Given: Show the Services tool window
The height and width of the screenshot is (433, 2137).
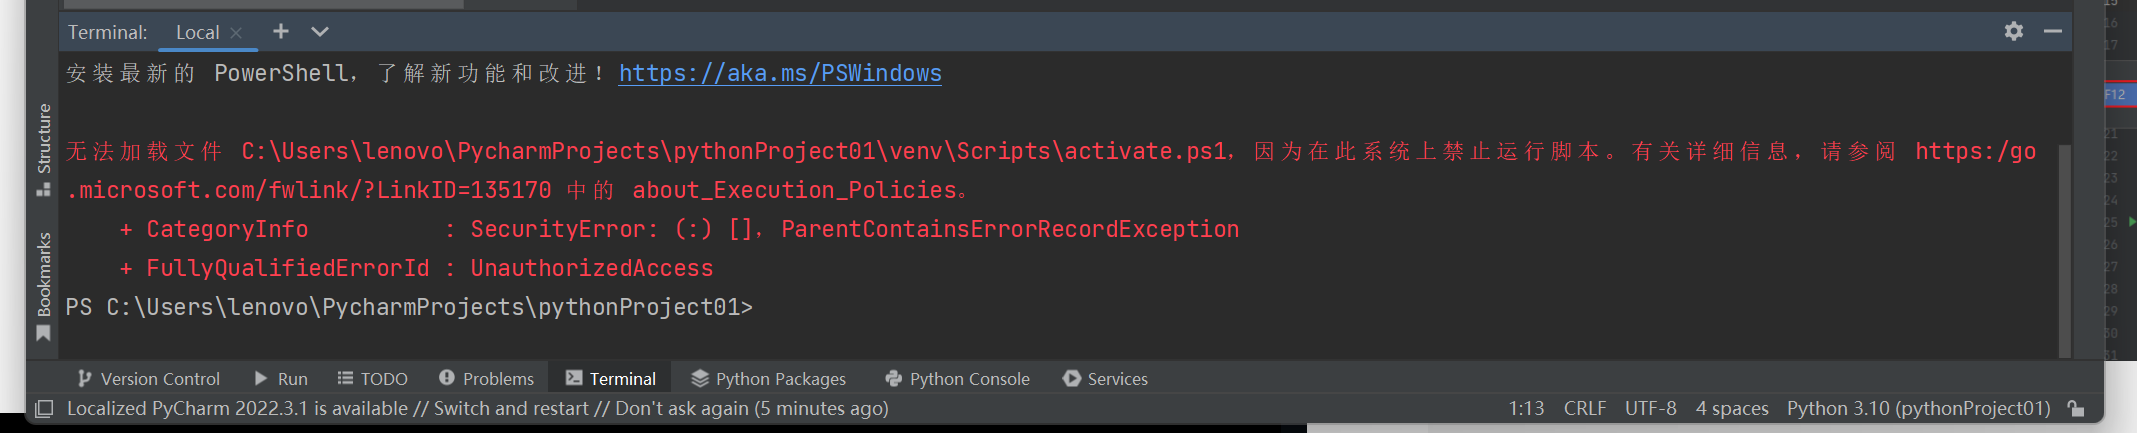Looking at the screenshot, I should (1106, 379).
